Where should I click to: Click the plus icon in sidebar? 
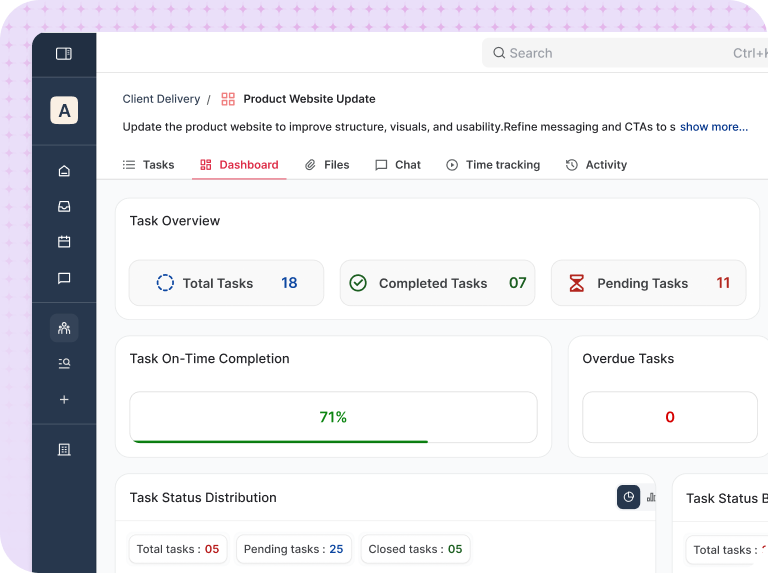pos(64,399)
